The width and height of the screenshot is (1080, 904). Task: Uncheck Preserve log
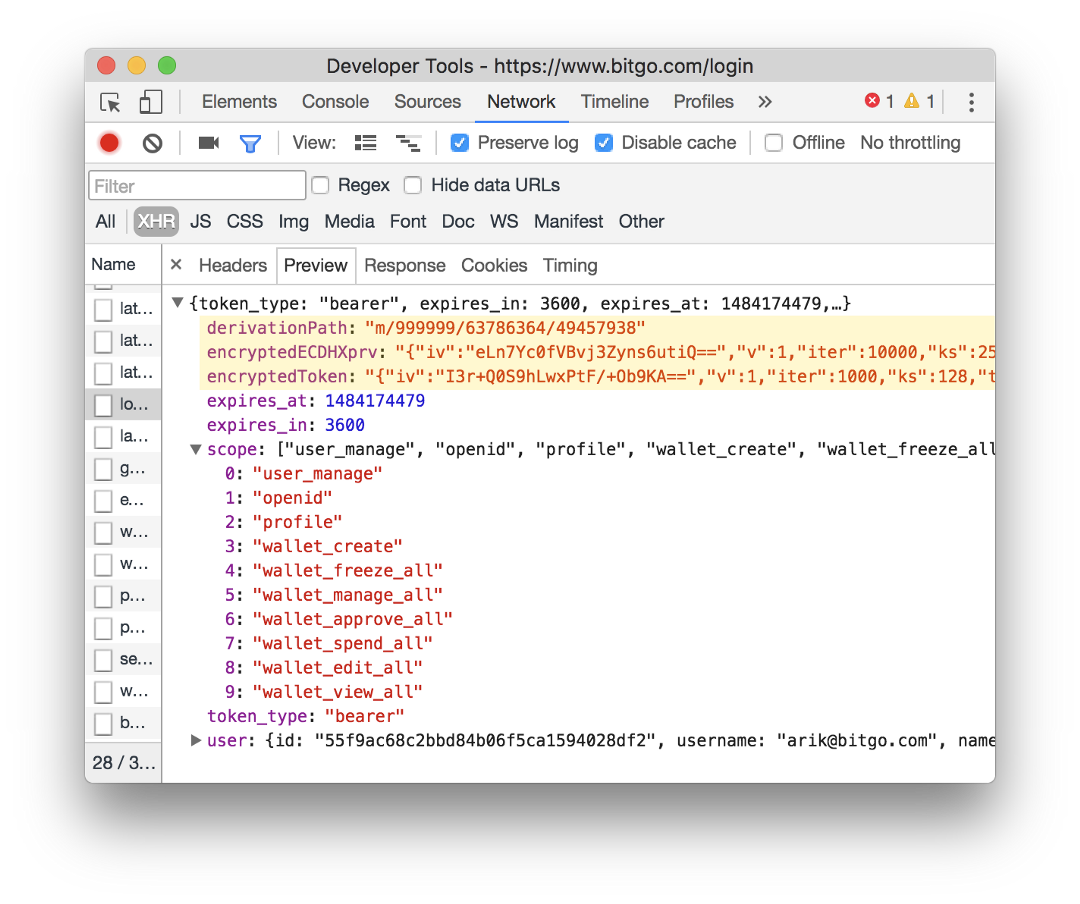pos(459,143)
